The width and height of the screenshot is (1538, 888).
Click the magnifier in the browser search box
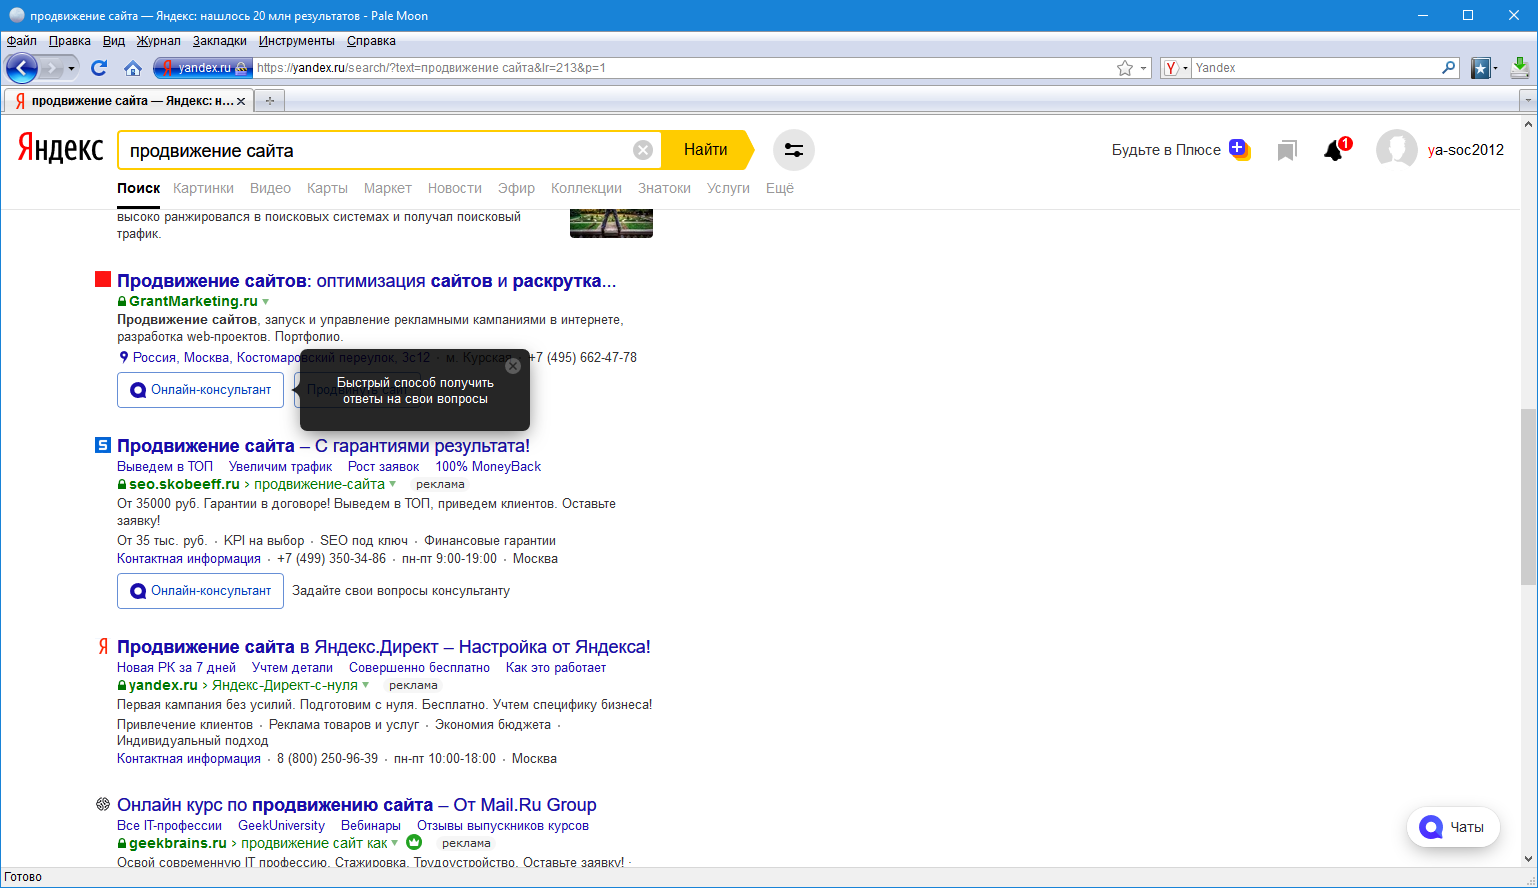tap(1449, 68)
